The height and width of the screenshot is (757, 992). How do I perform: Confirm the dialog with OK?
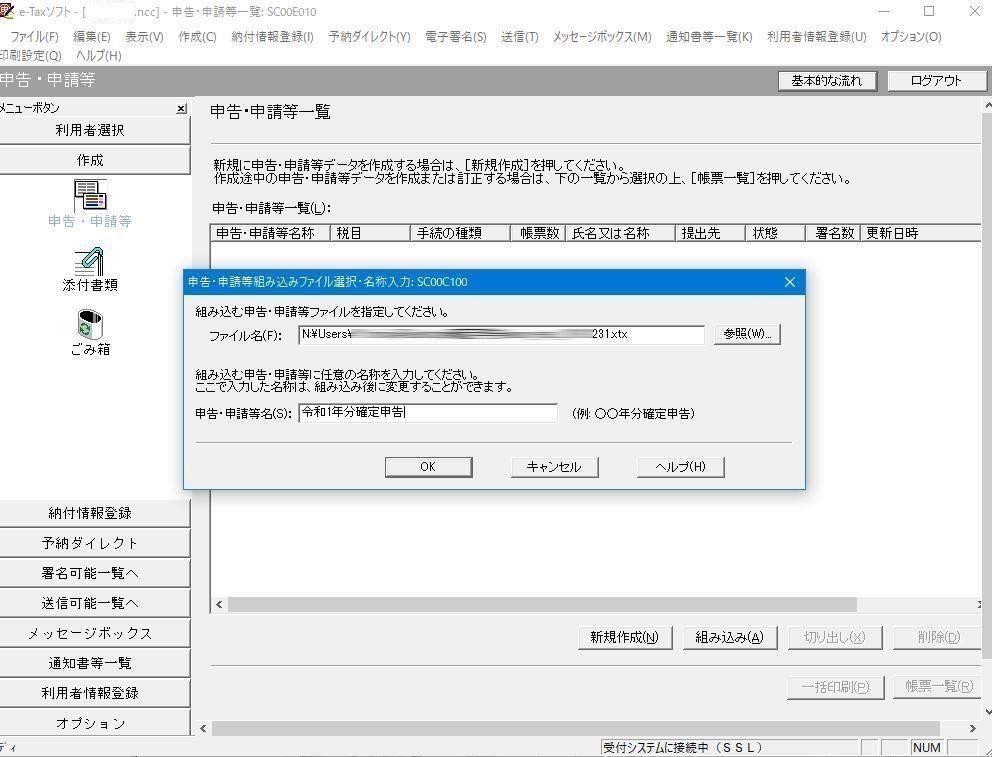[x=428, y=466]
